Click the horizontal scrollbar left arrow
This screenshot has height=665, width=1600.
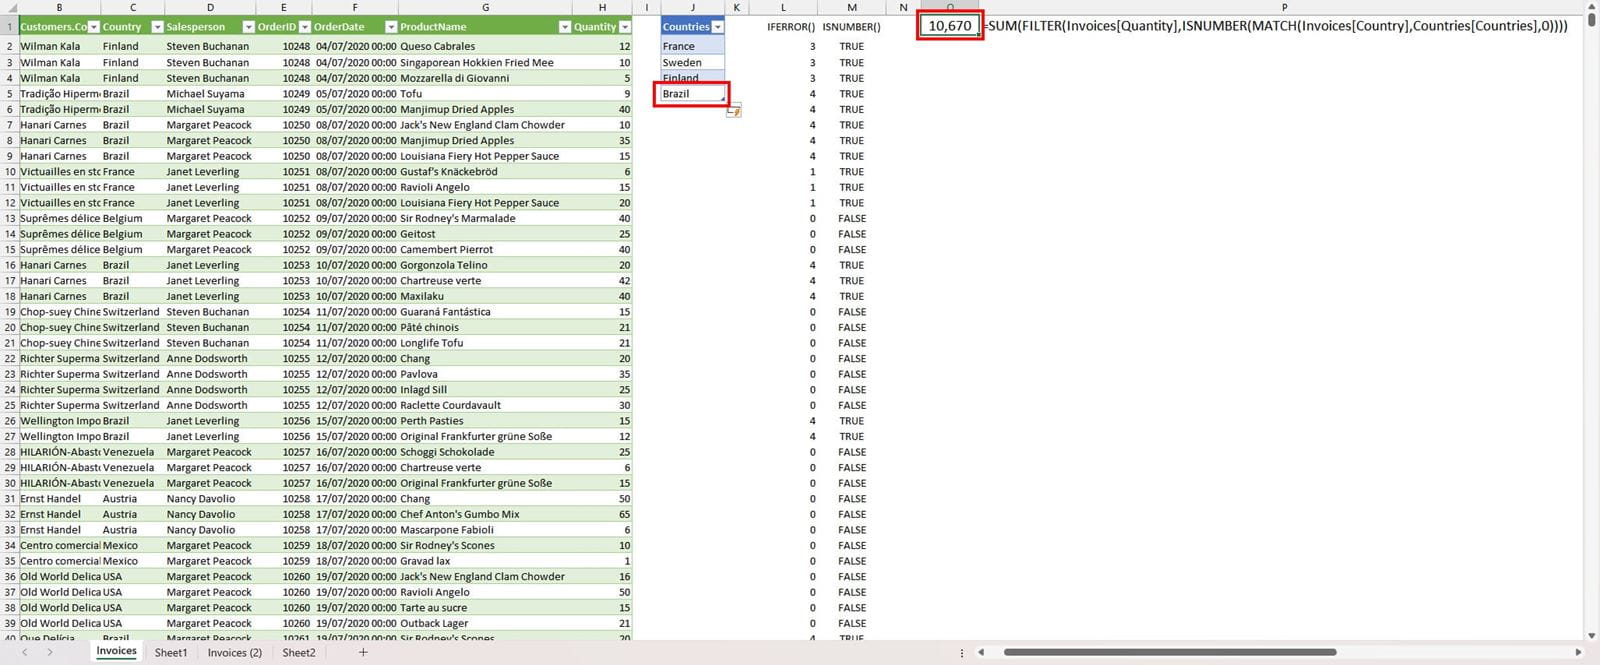pos(981,652)
